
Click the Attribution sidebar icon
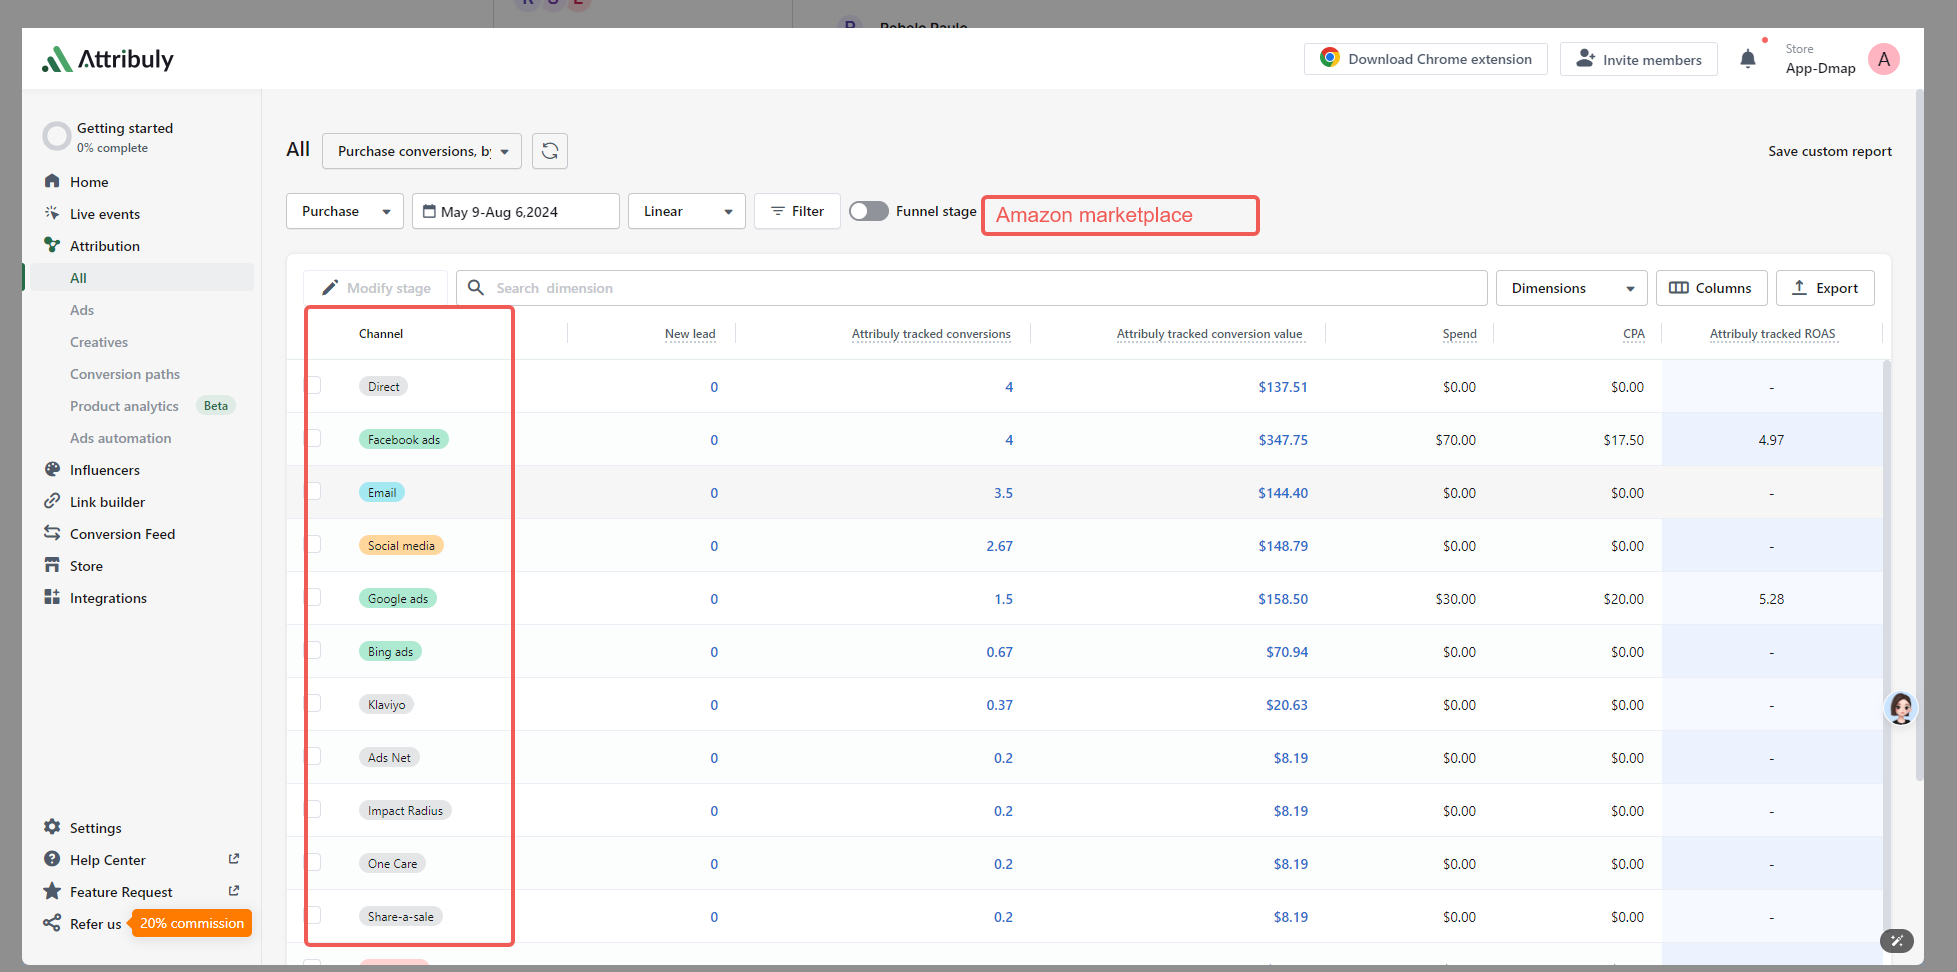[x=52, y=245]
